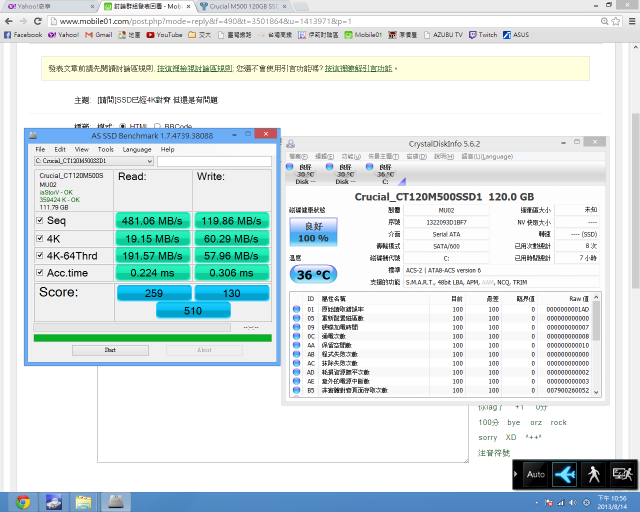Insert the 'sorry' emoticon text link
Viewport: 640px width, 512px height.
pyautogui.click(x=488, y=438)
